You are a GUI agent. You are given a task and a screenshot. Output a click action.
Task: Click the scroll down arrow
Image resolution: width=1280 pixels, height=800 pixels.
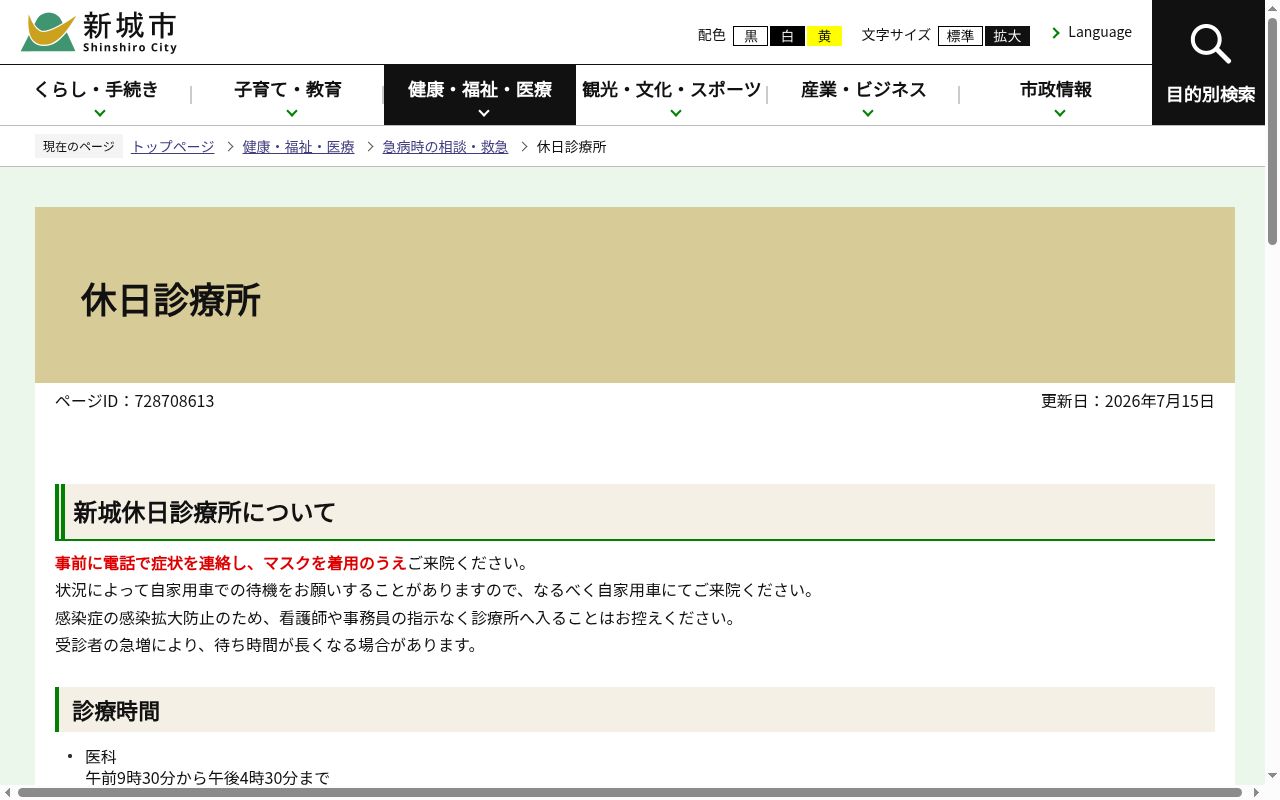coord(1273,776)
